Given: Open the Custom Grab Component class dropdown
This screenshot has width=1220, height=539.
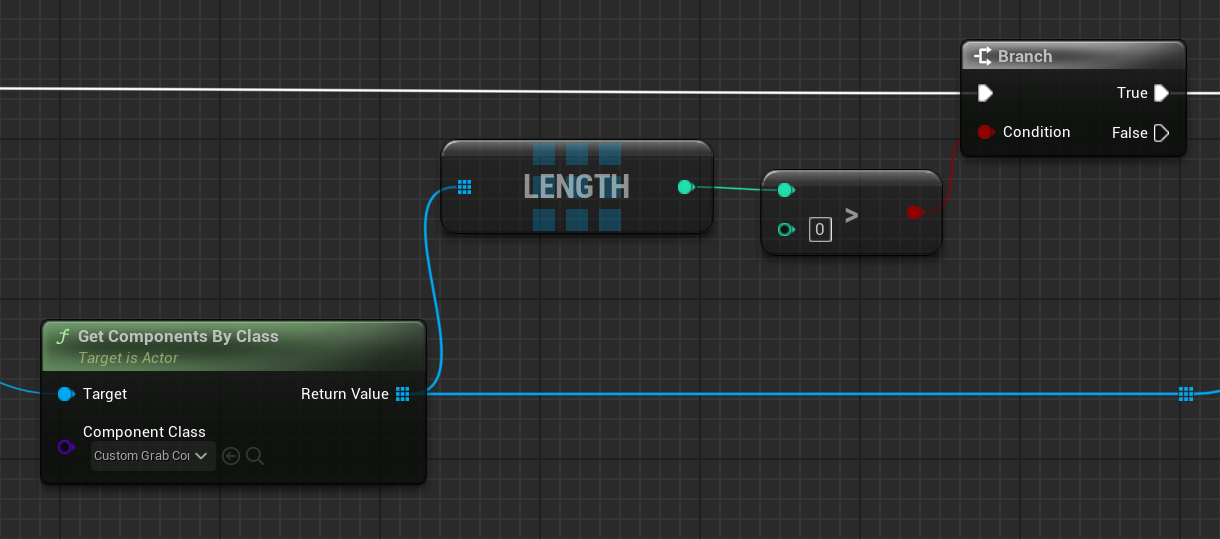Looking at the screenshot, I should 152,456.
